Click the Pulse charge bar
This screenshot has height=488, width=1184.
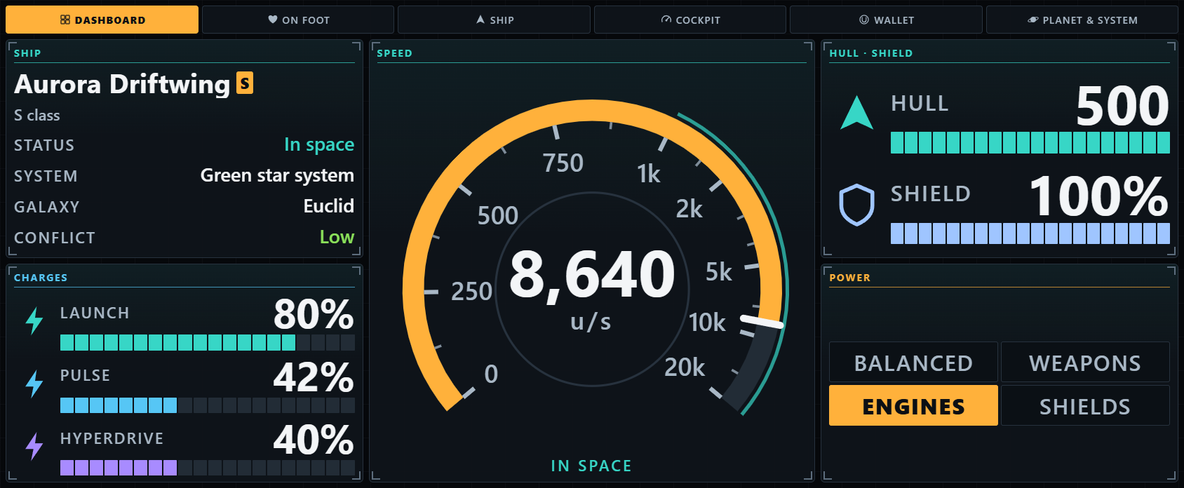pos(207,406)
